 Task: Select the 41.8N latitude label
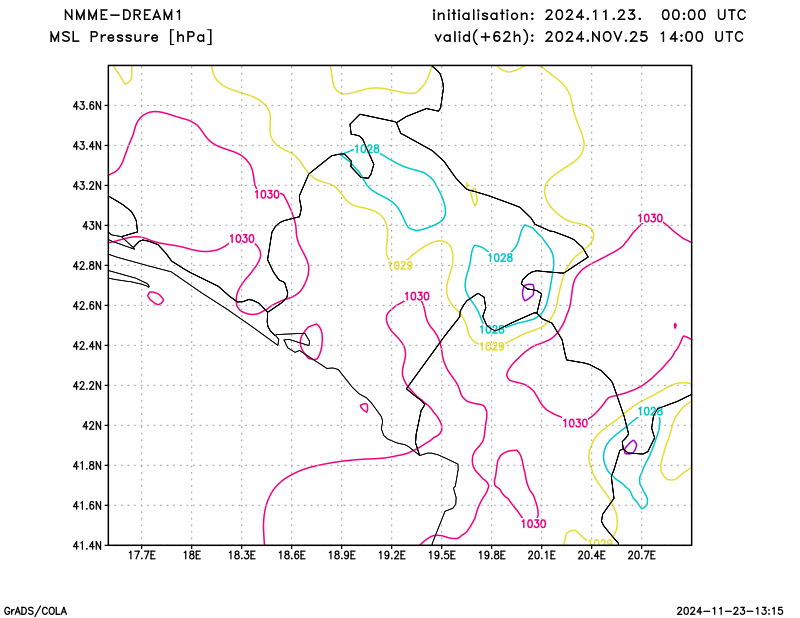tap(87, 465)
